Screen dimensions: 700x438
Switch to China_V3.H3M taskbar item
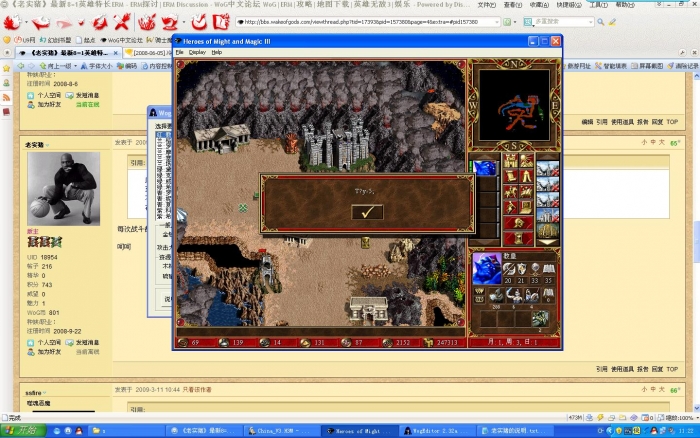pos(281,431)
